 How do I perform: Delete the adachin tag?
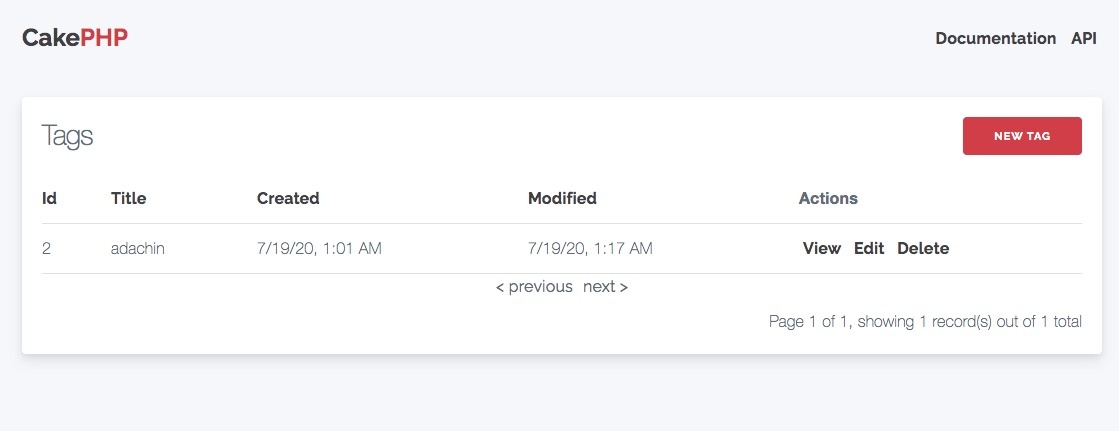coord(923,248)
